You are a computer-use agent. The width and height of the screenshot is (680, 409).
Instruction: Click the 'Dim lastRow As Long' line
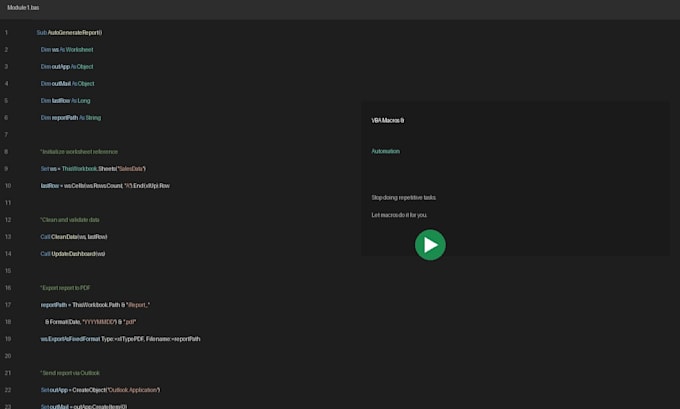(x=65, y=101)
